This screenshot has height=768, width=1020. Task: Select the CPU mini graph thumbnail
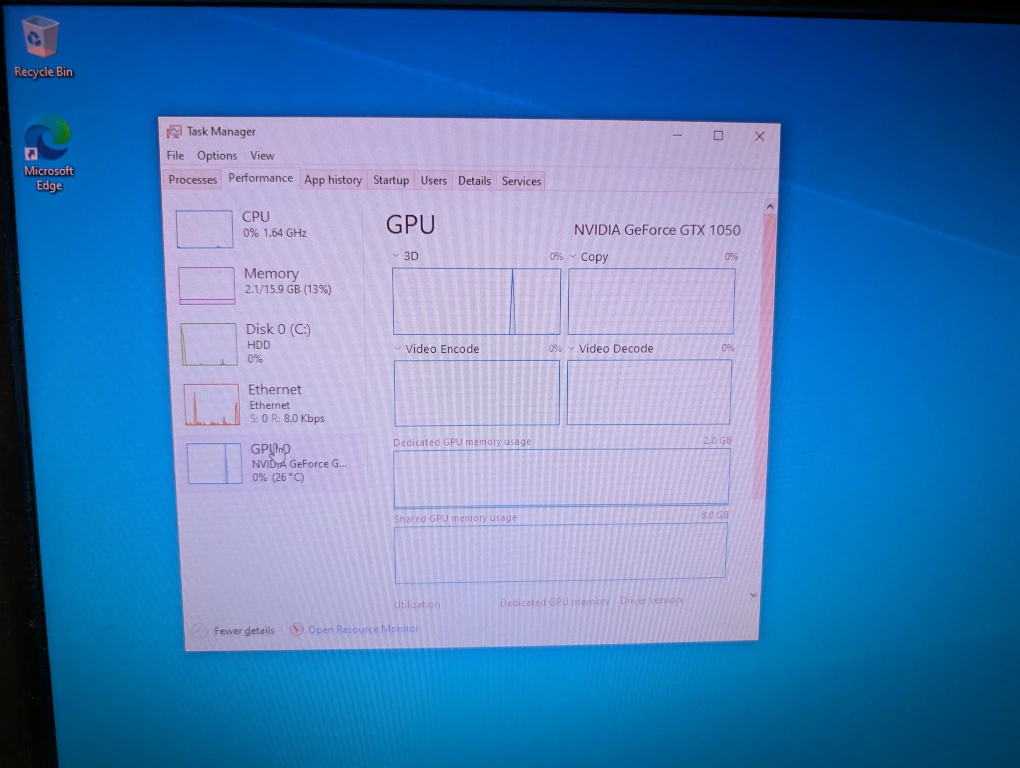click(x=204, y=228)
